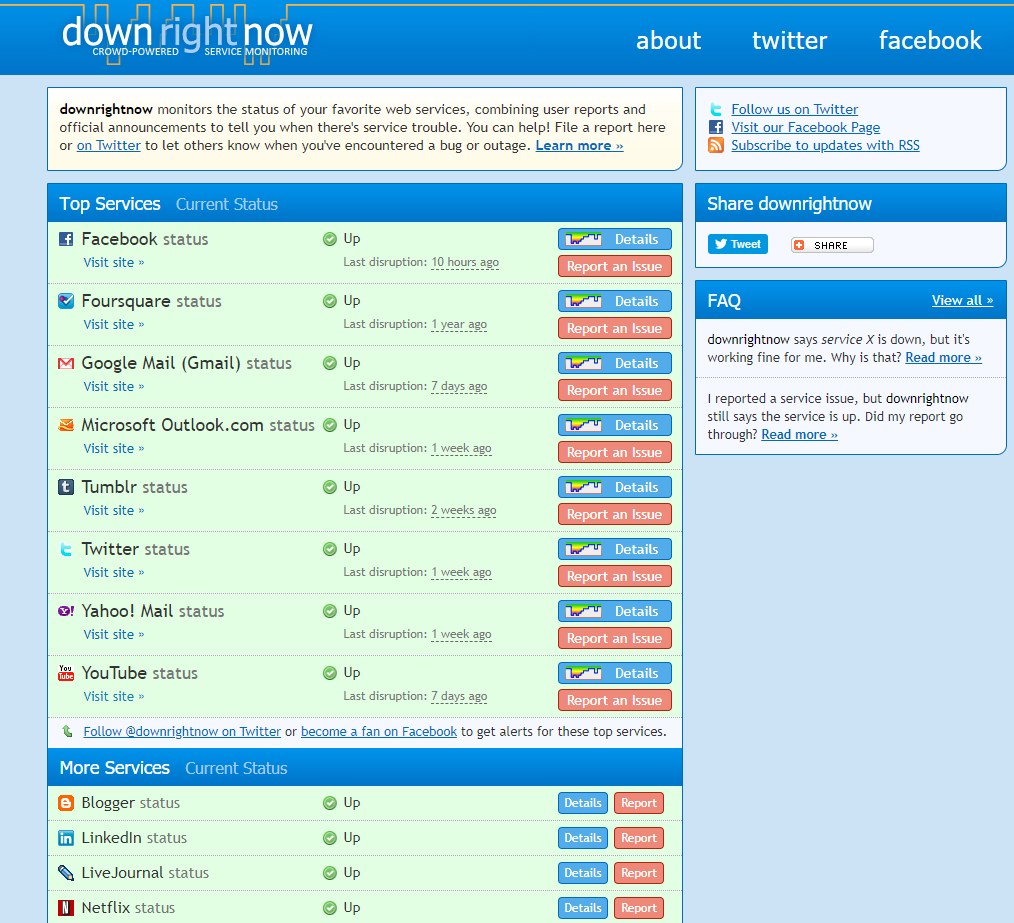Open the facebook link in header
The width and height of the screenshot is (1014, 923).
929,41
